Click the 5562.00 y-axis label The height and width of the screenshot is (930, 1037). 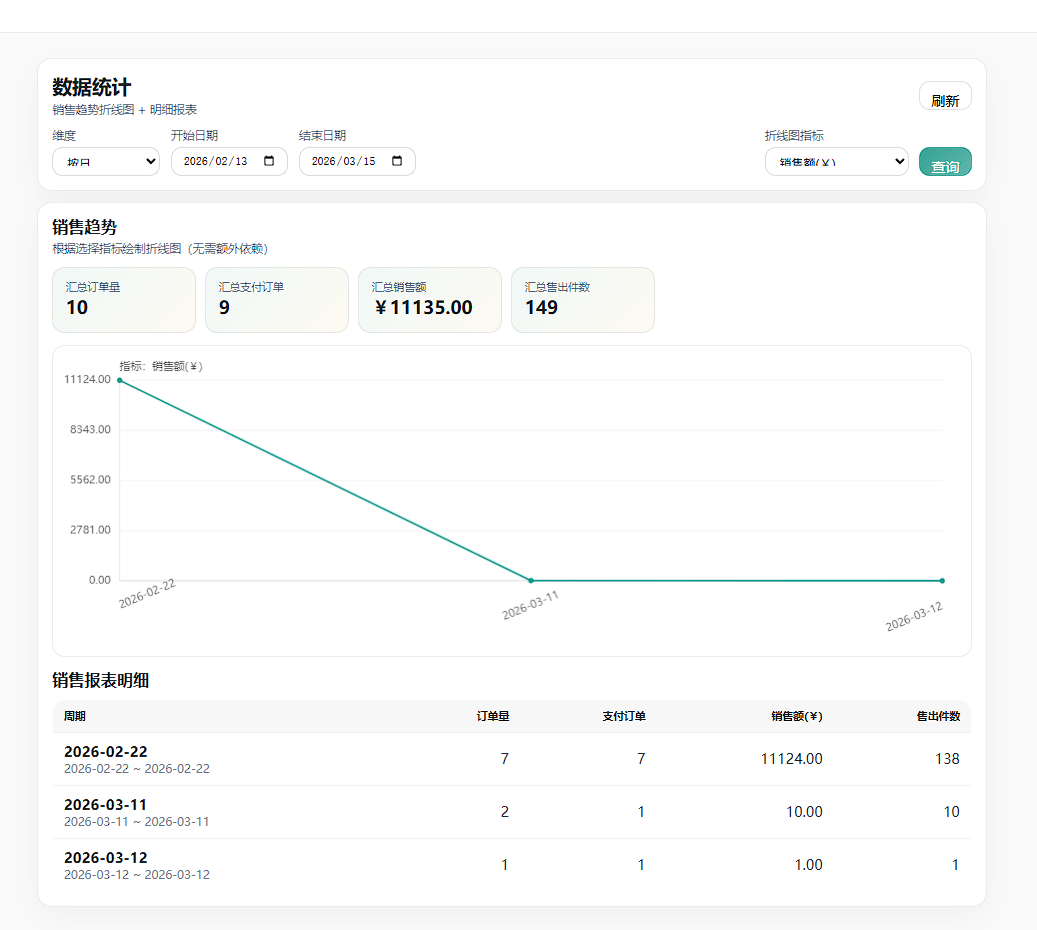91,480
